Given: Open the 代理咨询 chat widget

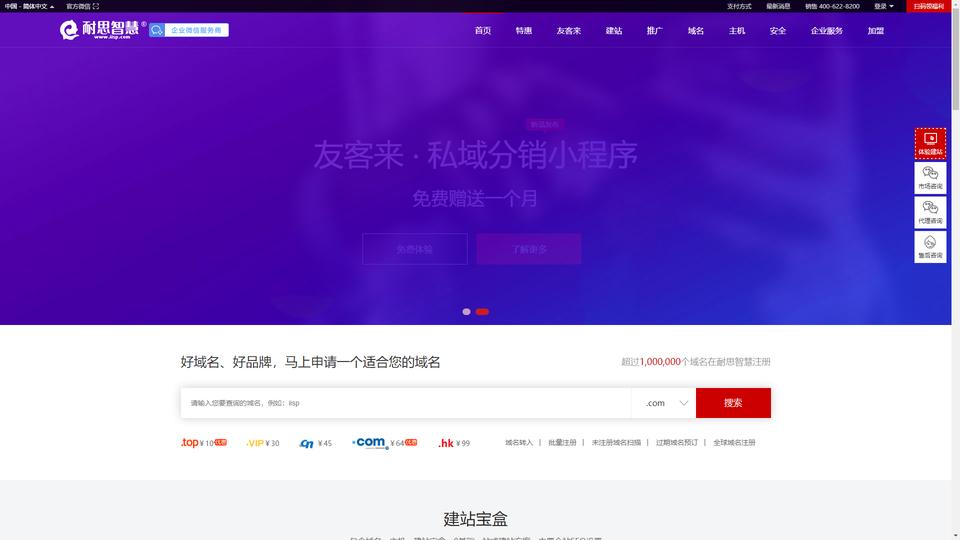Looking at the screenshot, I should (x=930, y=212).
